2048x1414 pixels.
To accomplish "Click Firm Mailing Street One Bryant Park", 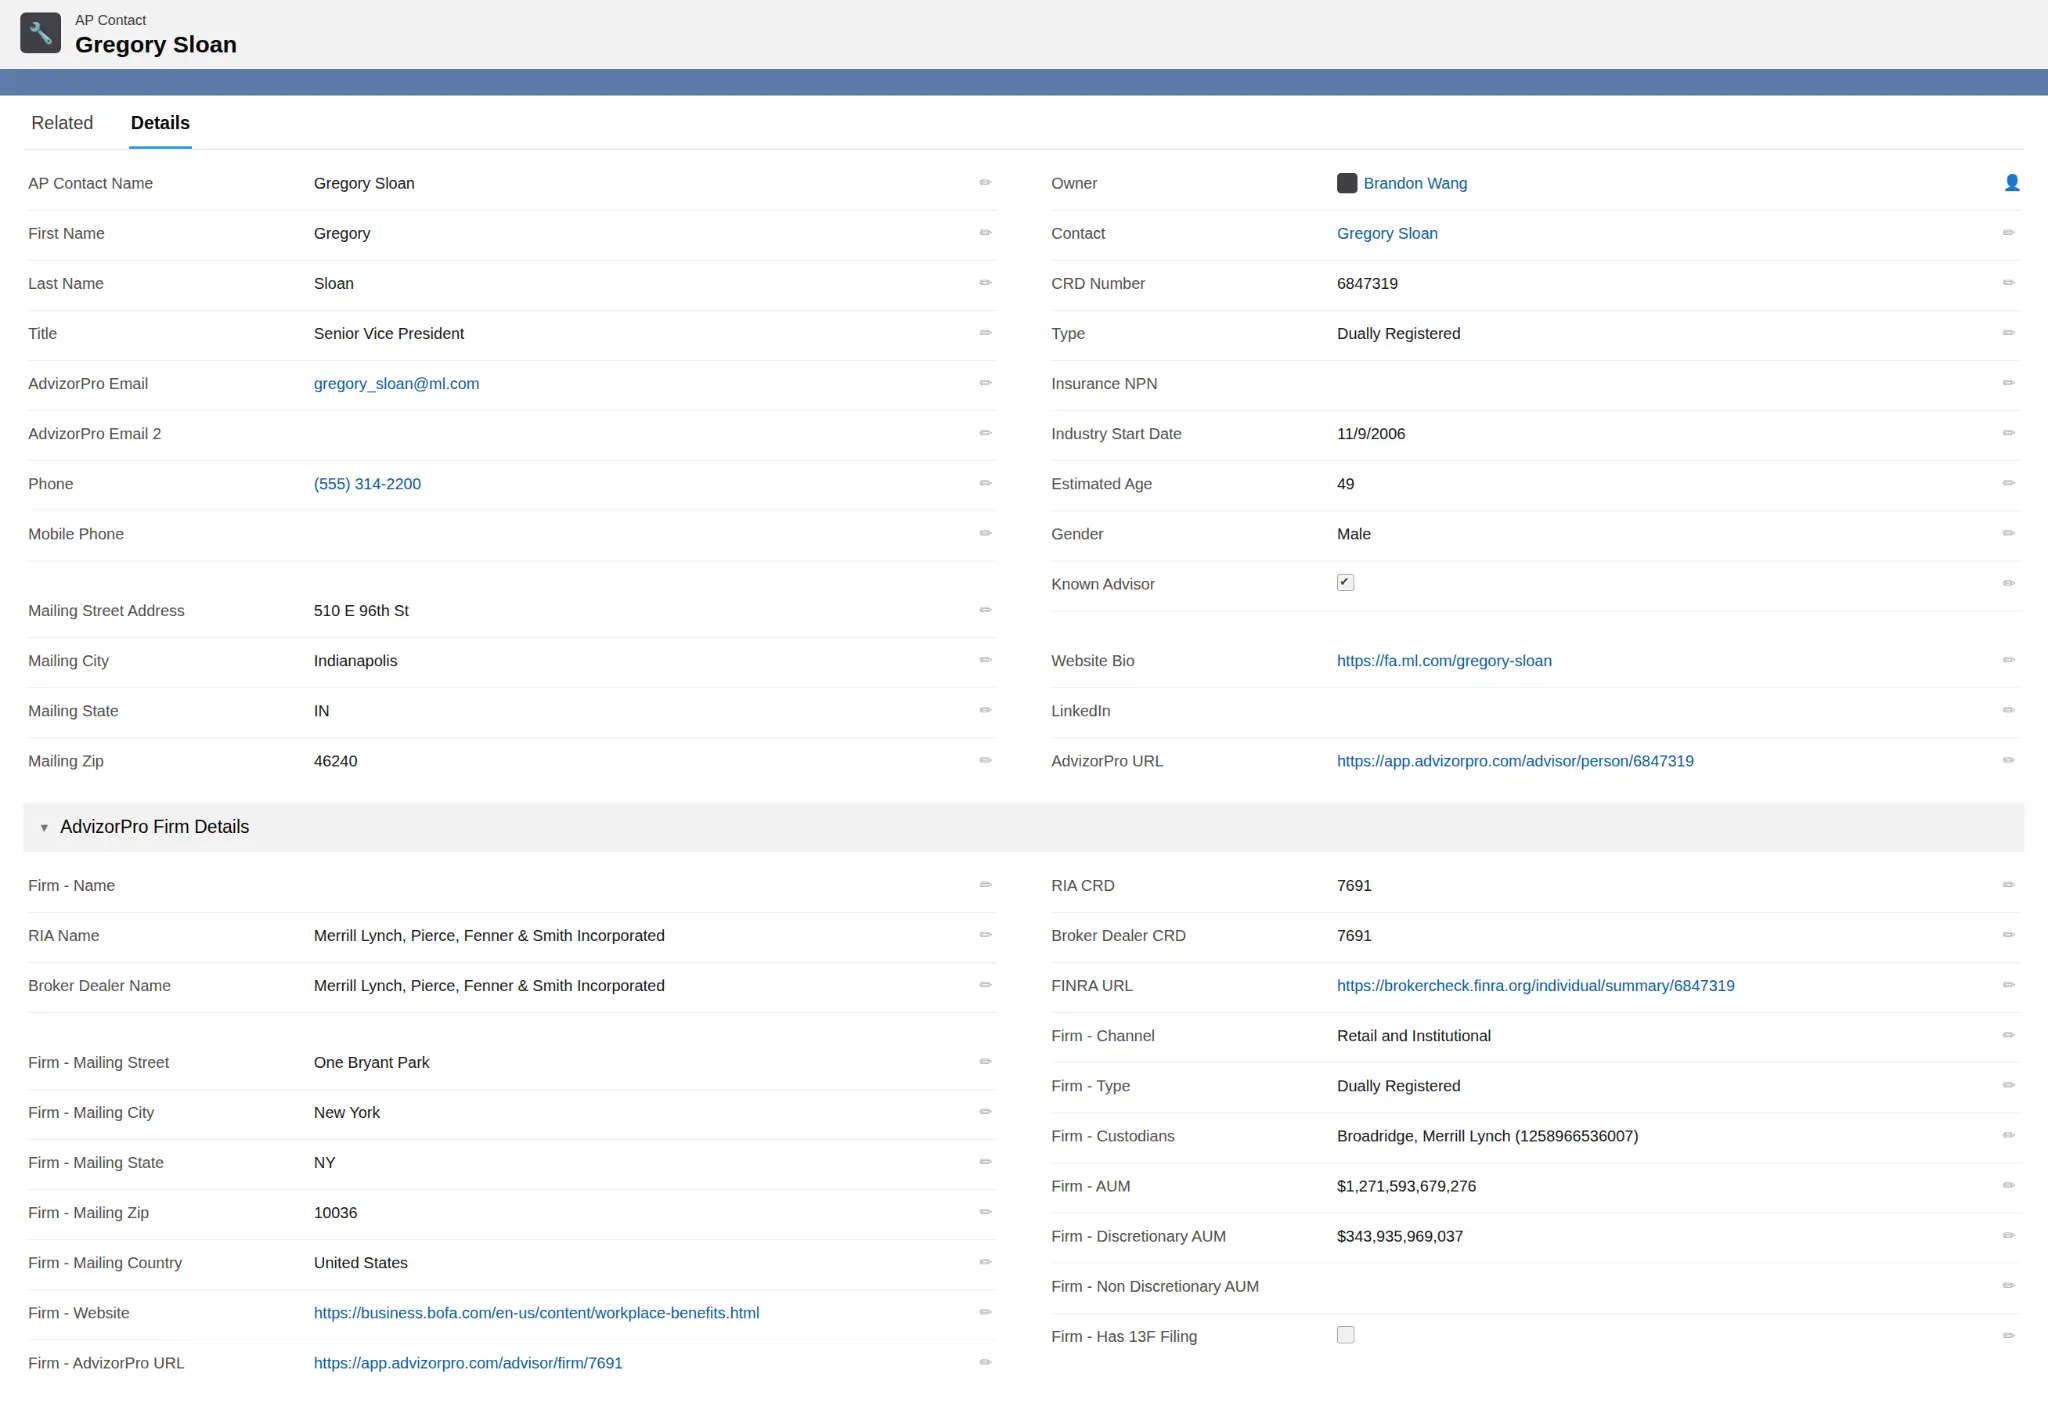I will [371, 1062].
